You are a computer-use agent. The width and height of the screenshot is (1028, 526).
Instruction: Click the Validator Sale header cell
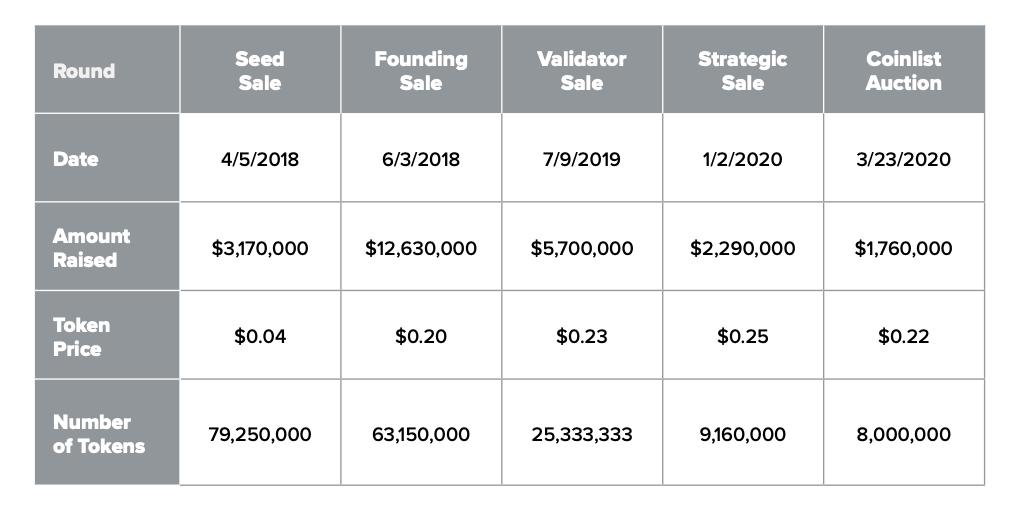pos(582,71)
